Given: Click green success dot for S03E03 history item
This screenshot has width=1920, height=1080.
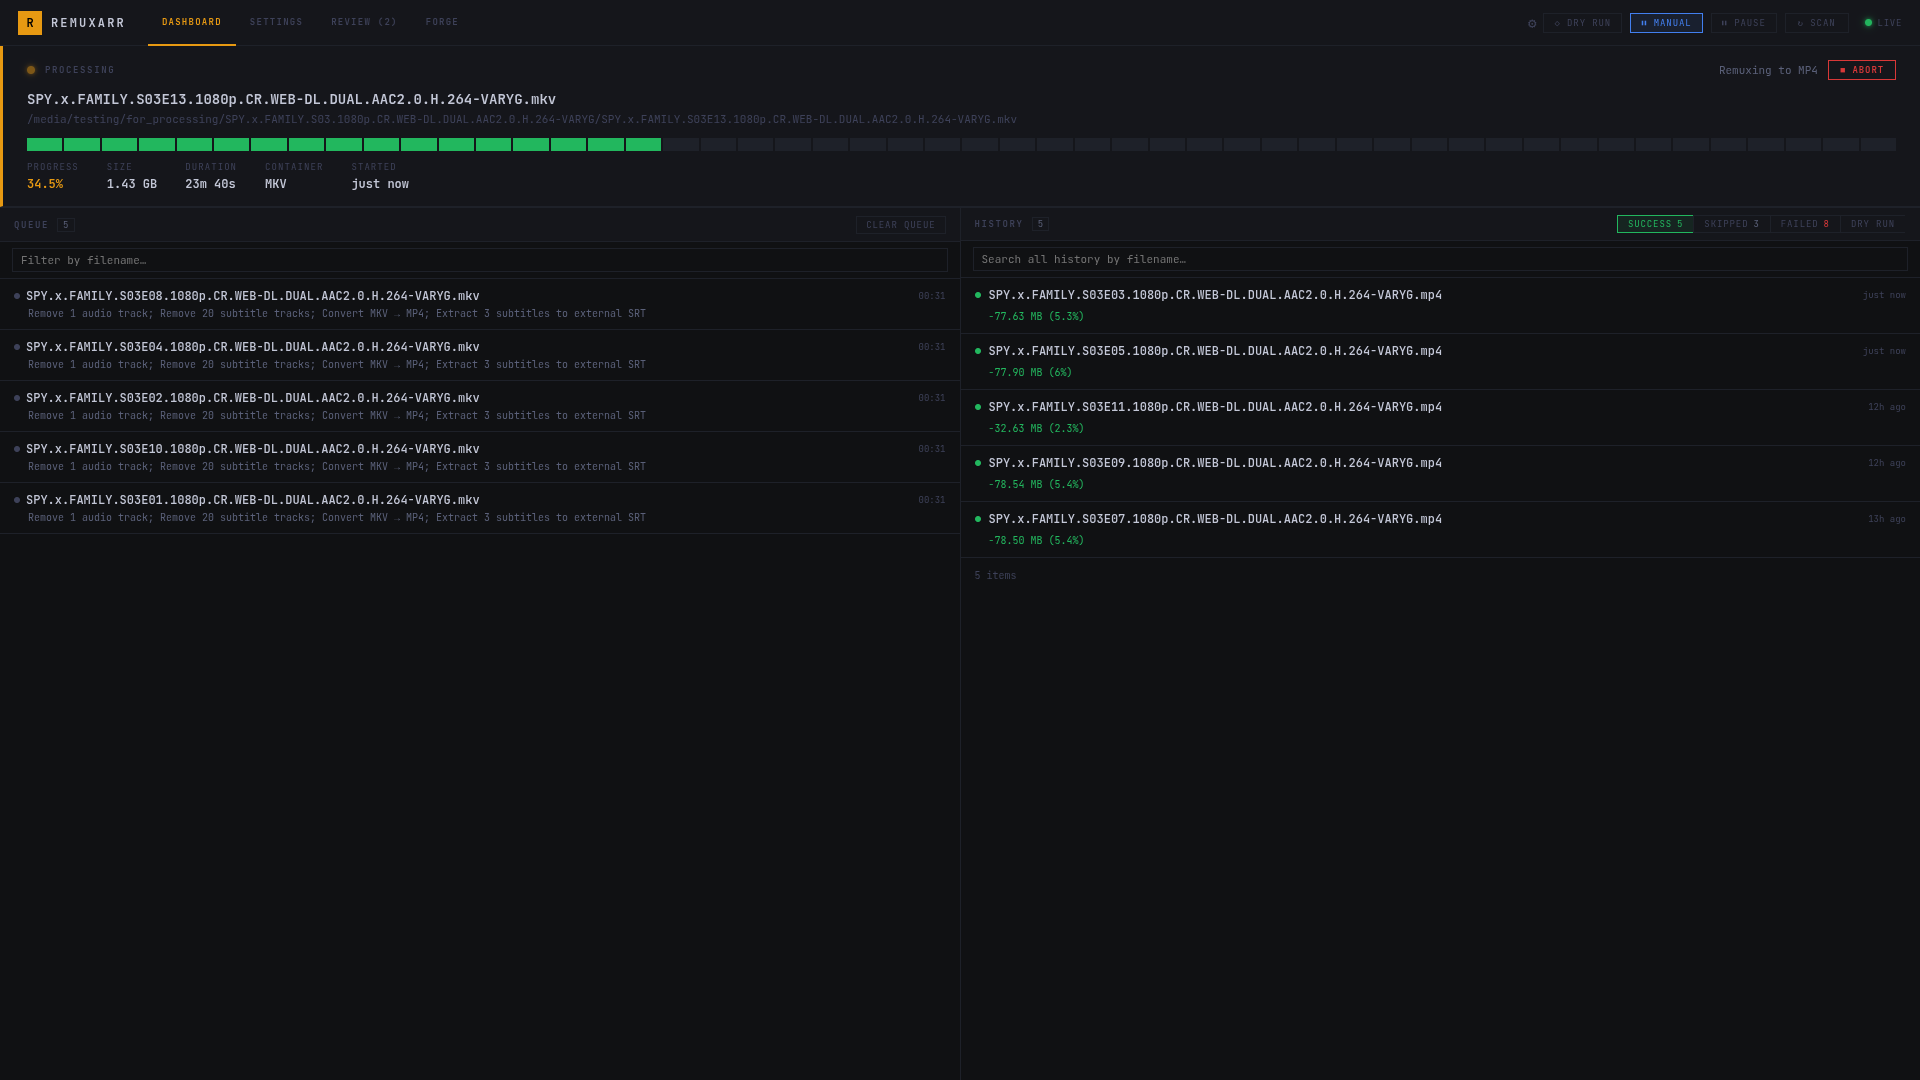Looking at the screenshot, I should click(x=978, y=295).
